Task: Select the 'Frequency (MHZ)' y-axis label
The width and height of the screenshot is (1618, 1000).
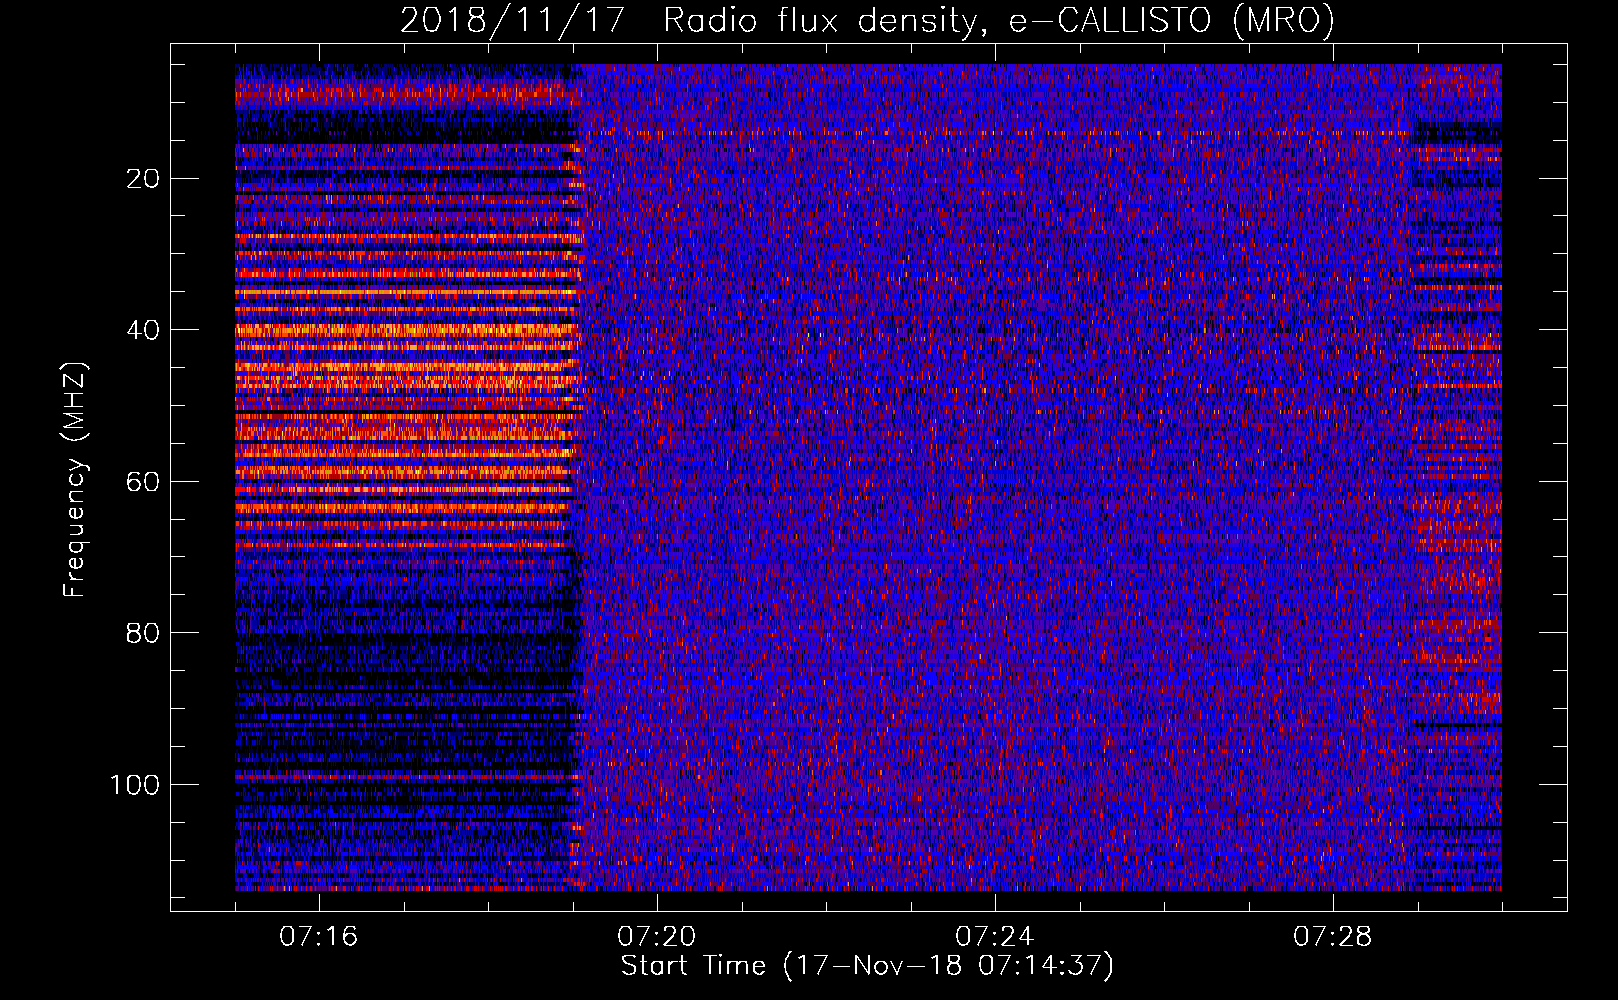Action: 75,480
